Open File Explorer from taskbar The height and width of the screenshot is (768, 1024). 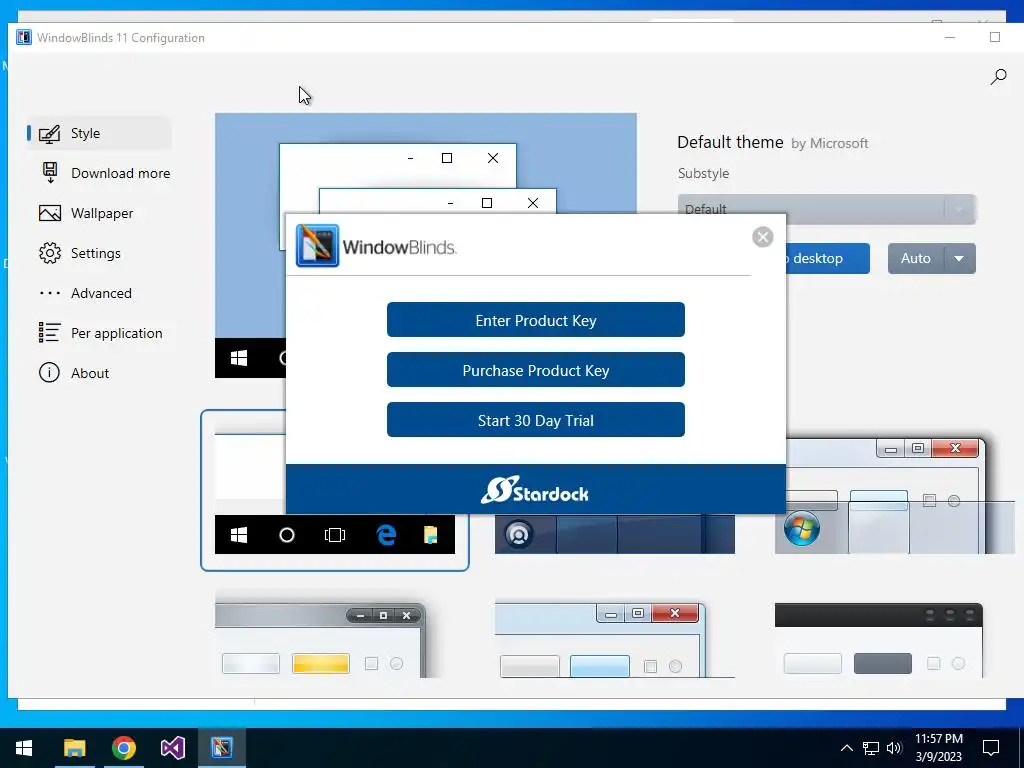coord(74,748)
